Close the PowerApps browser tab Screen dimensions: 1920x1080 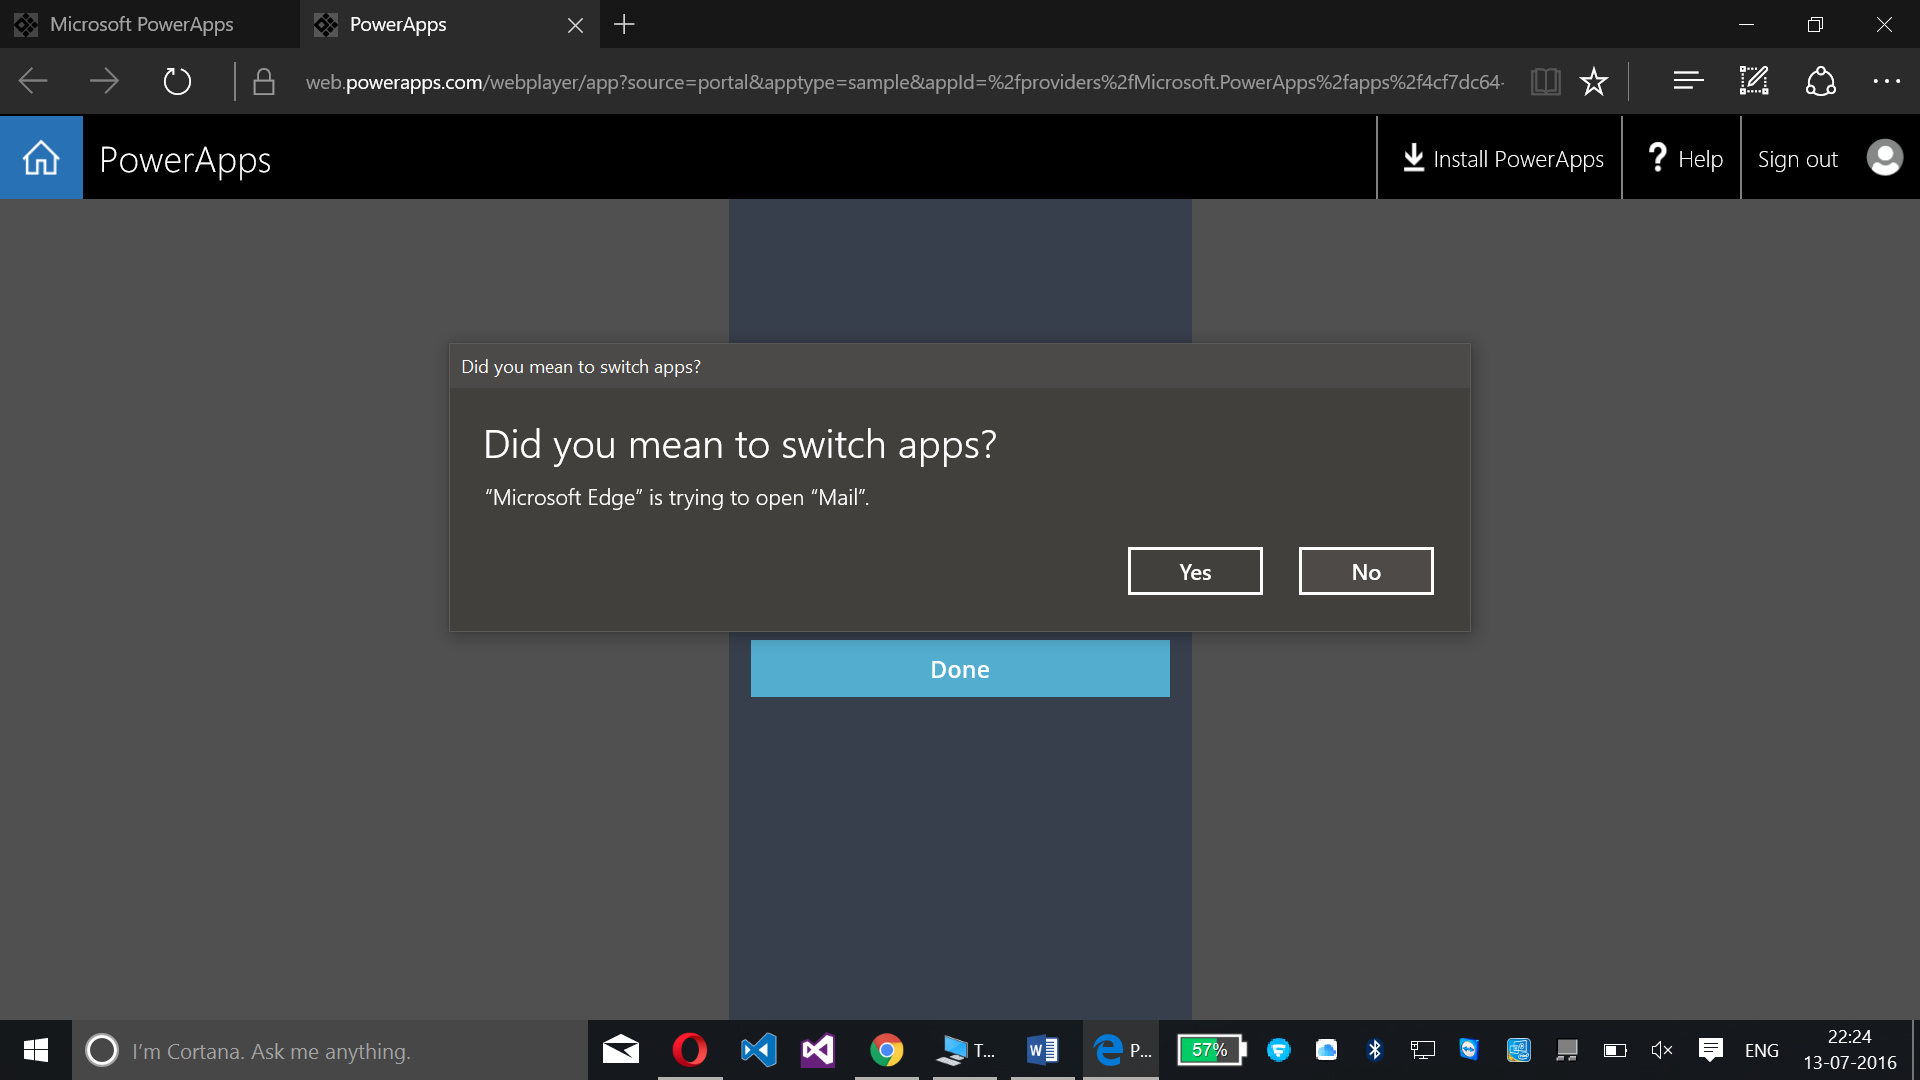[575, 25]
